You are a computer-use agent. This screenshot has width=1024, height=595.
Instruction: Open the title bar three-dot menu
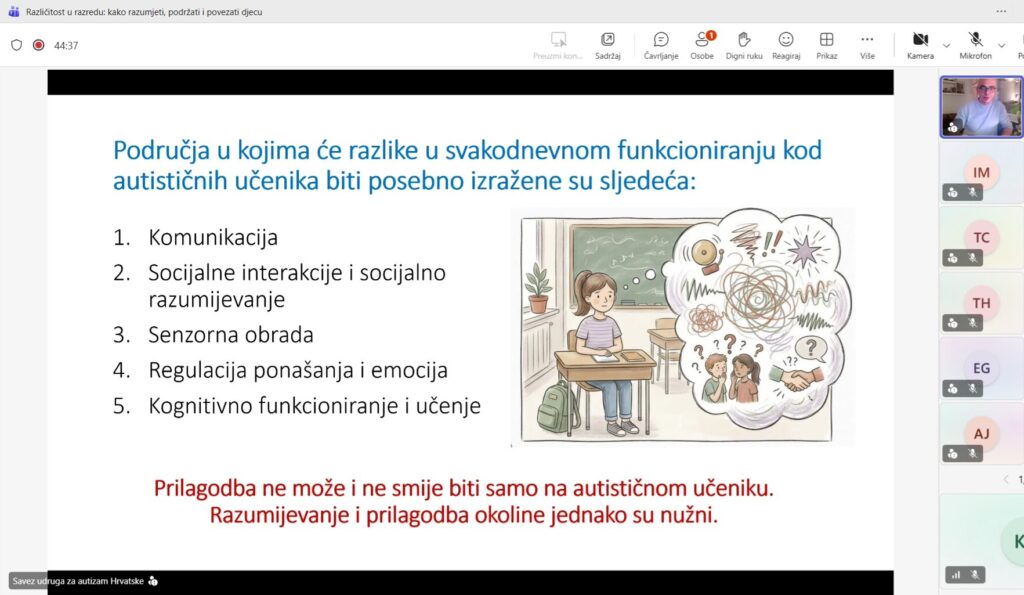click(x=1001, y=12)
